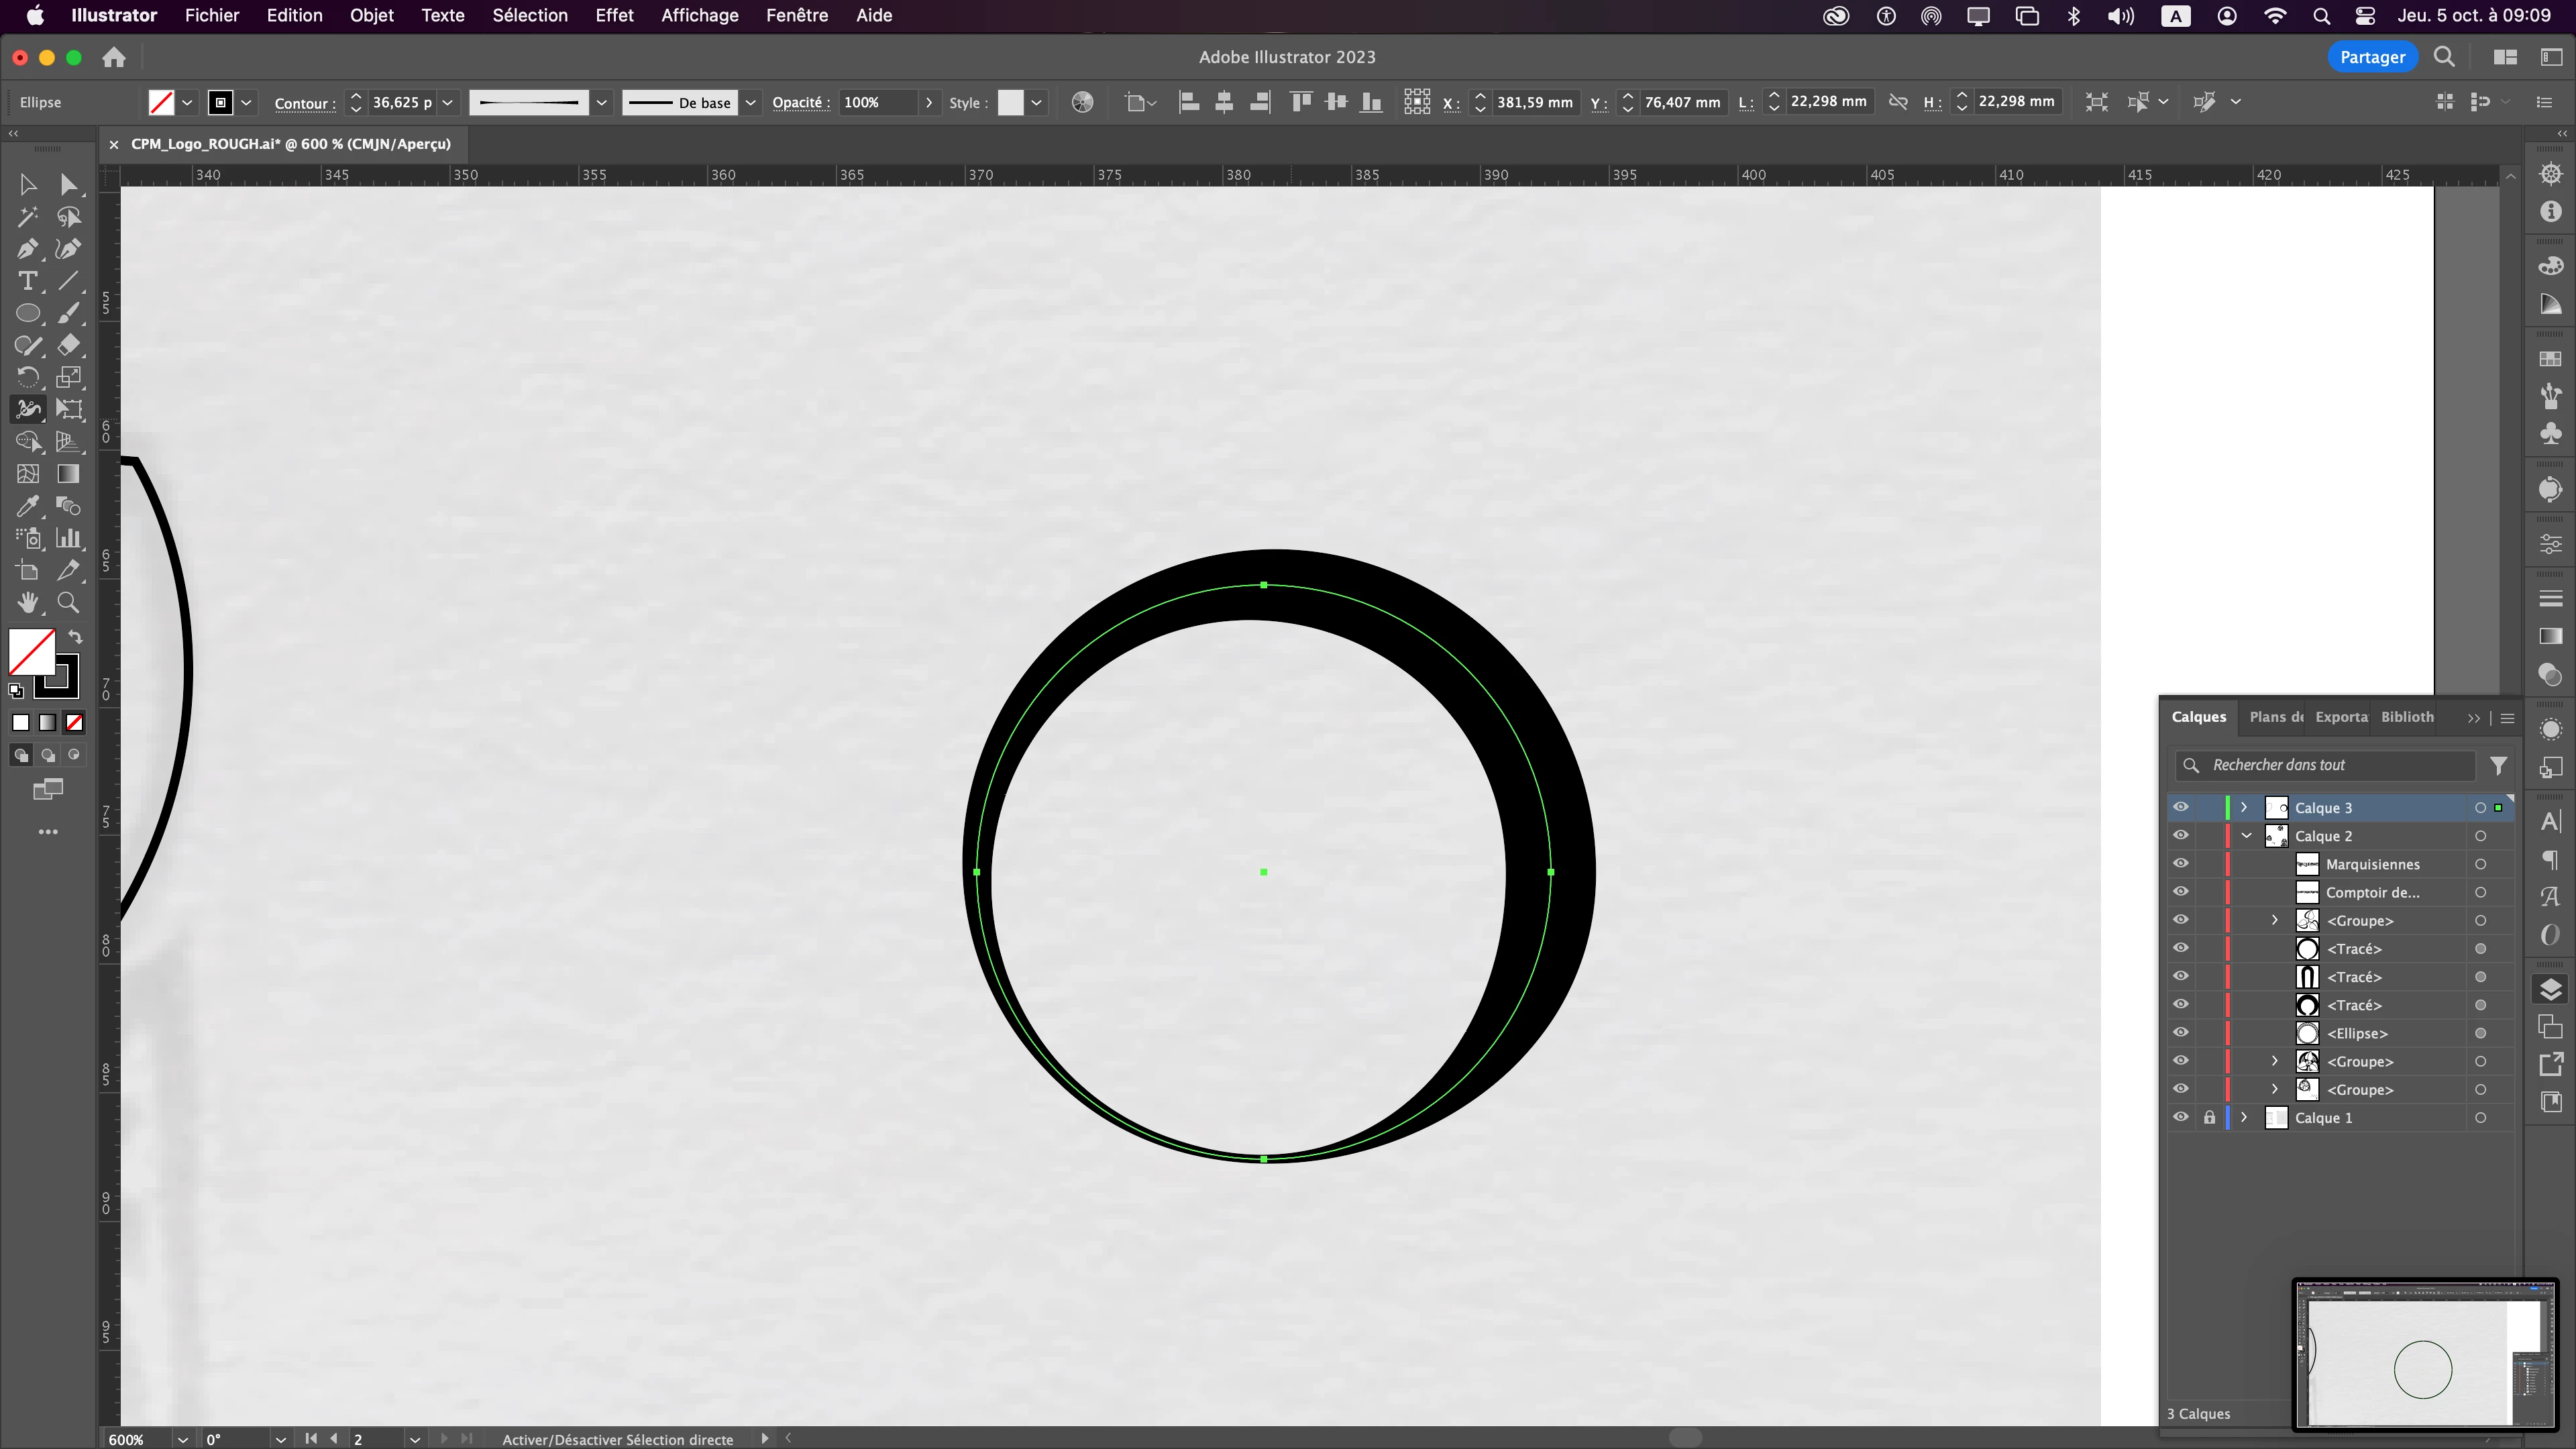This screenshot has width=2576, height=1449.
Task: Select the Direct Selection tool
Action: 68,184
